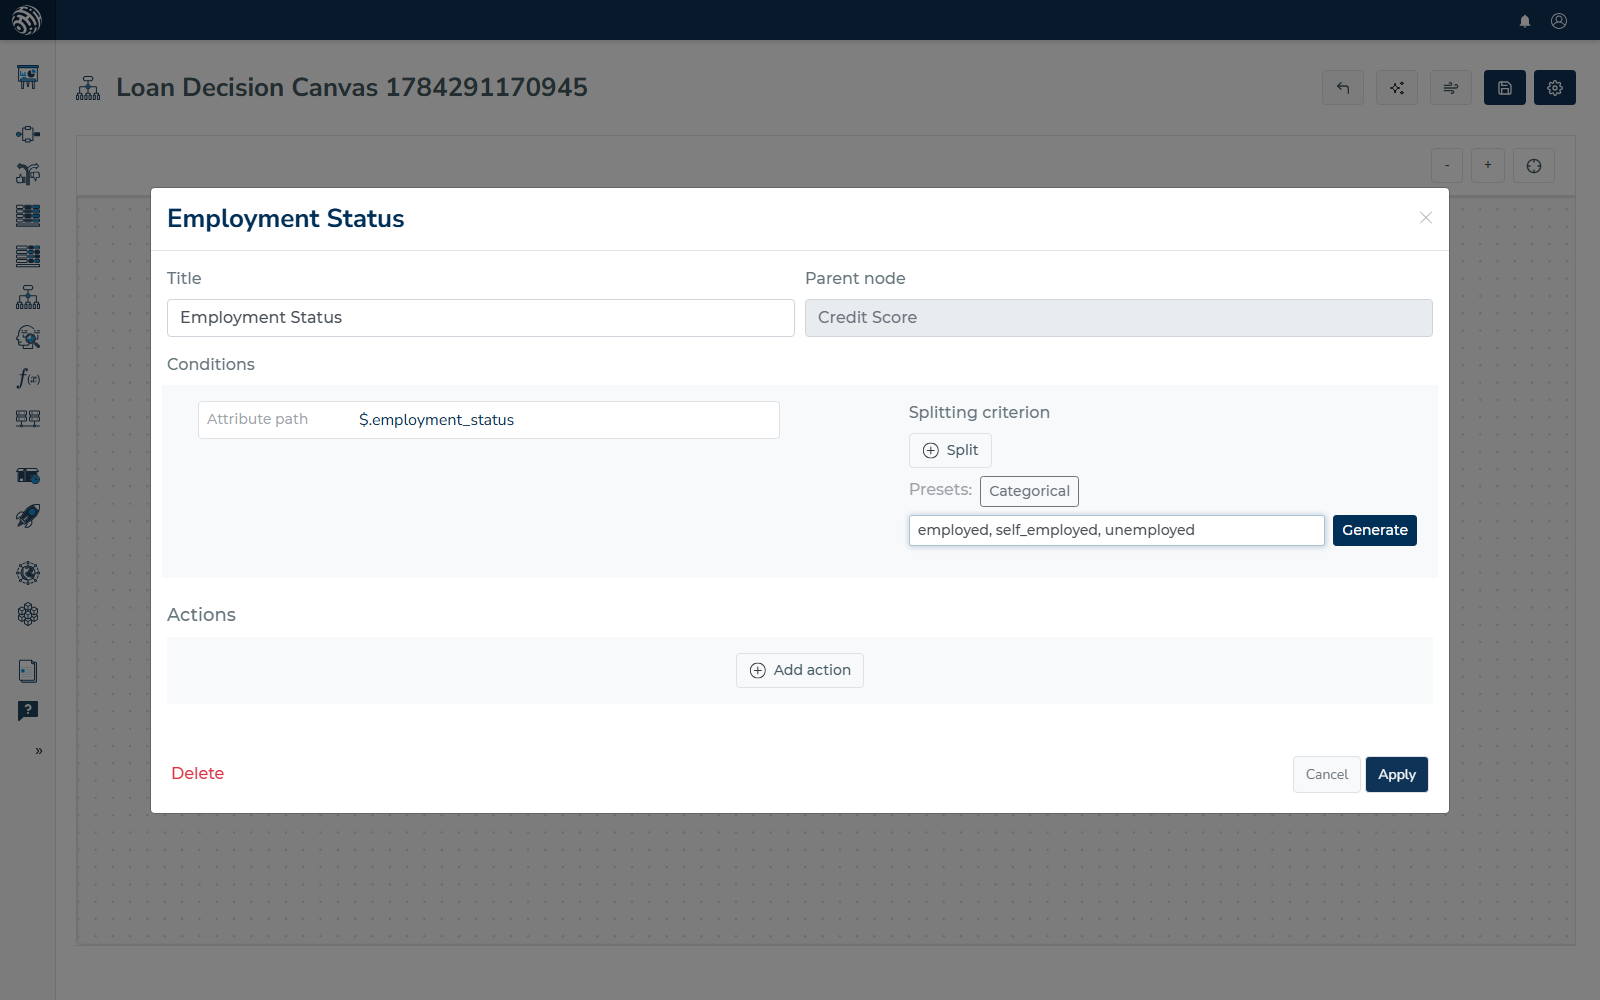
Task: Open canvas settings gear button
Action: (1555, 88)
